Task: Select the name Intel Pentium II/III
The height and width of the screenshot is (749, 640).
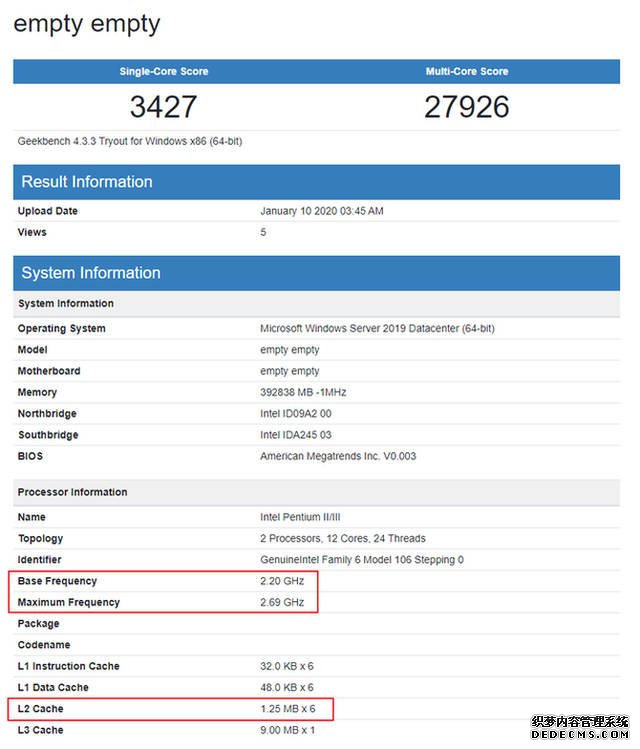Action: 300,517
